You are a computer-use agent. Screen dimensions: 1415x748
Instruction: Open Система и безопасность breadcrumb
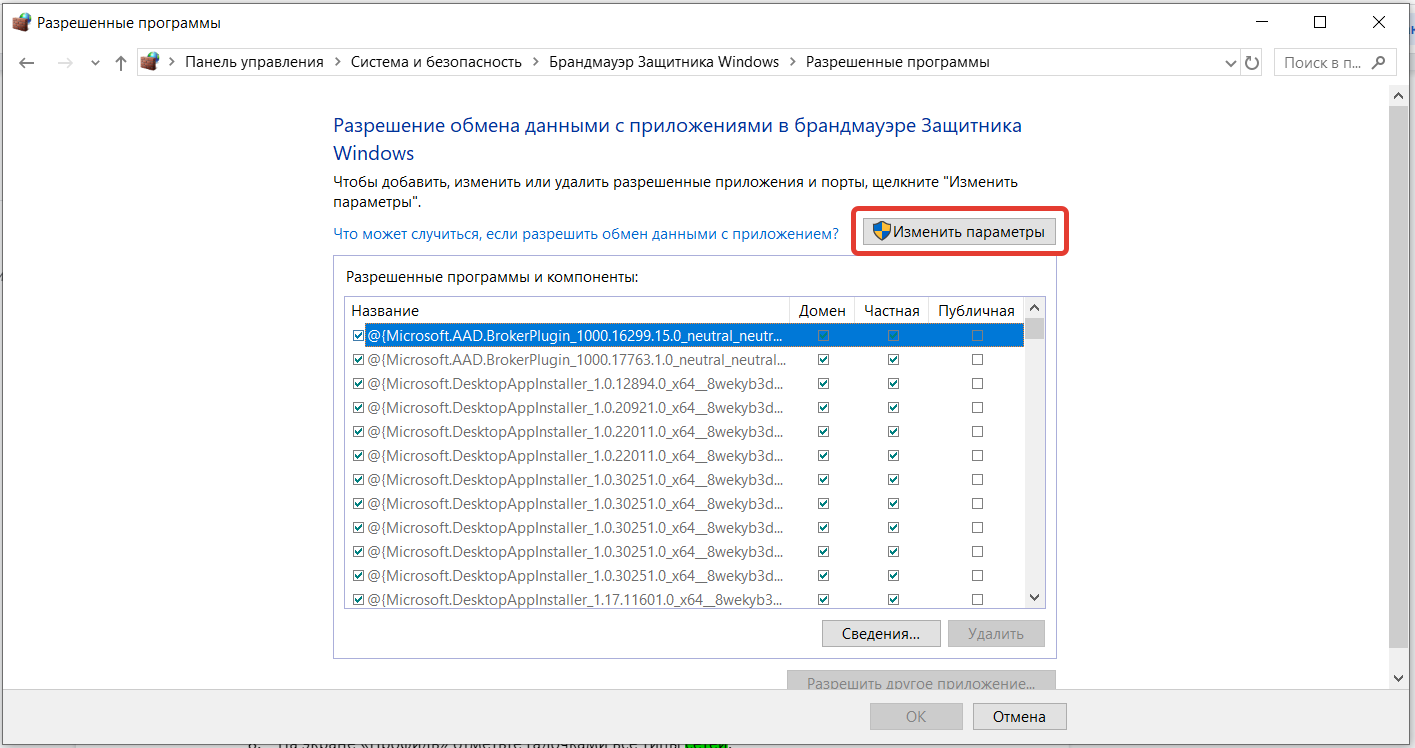[436, 62]
